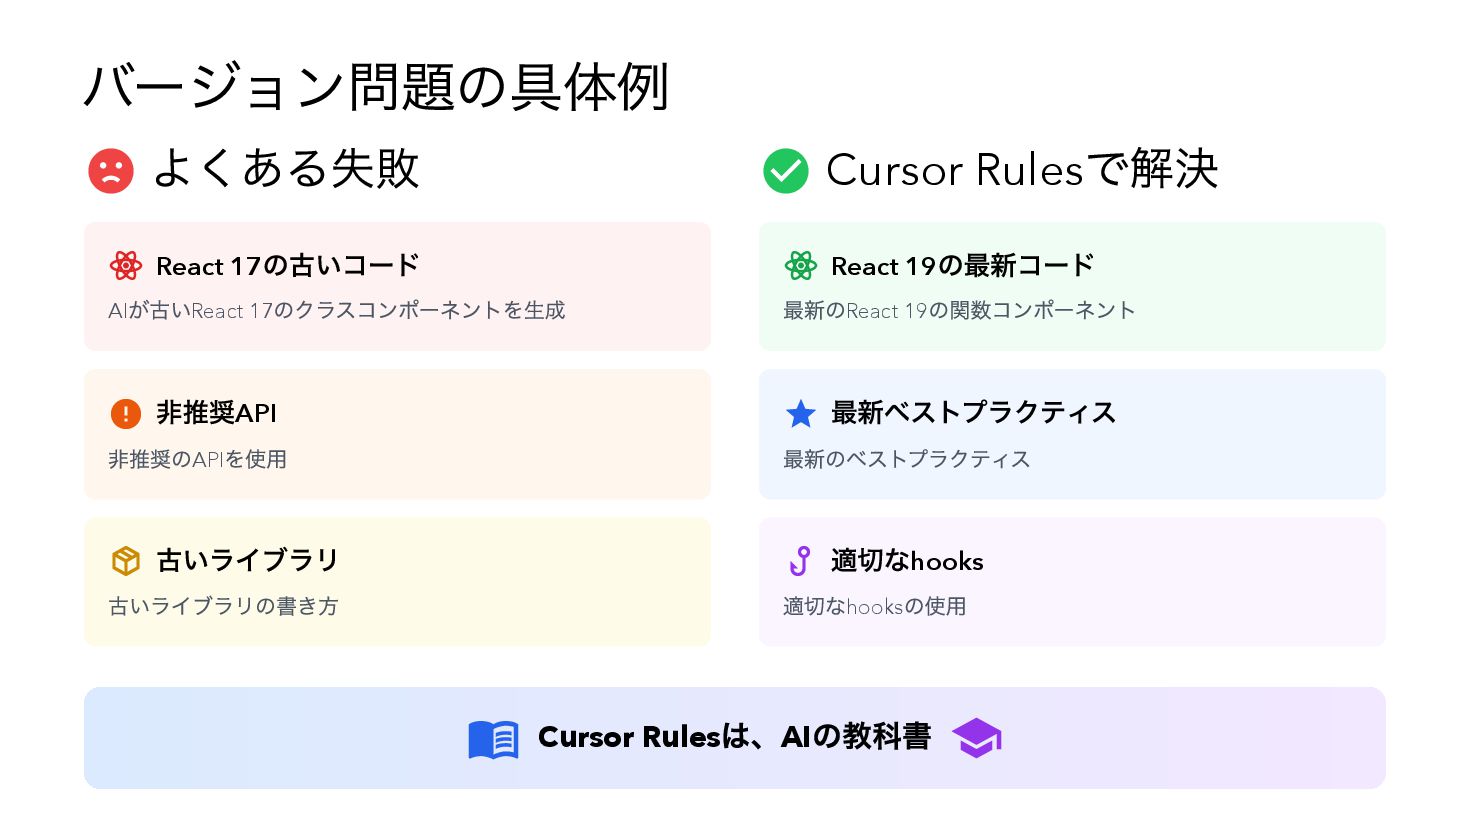This screenshot has width=1470, height=828.
Task: Click the slide title バージョン問題の具体例
Action: click(x=376, y=87)
